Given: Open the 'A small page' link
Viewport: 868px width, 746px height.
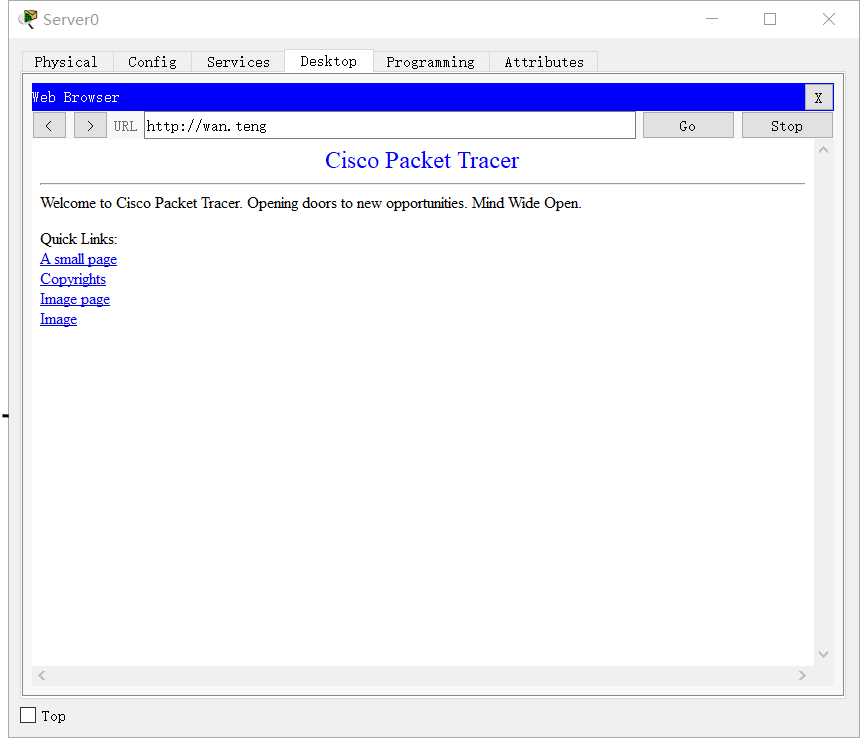Looking at the screenshot, I should [79, 259].
